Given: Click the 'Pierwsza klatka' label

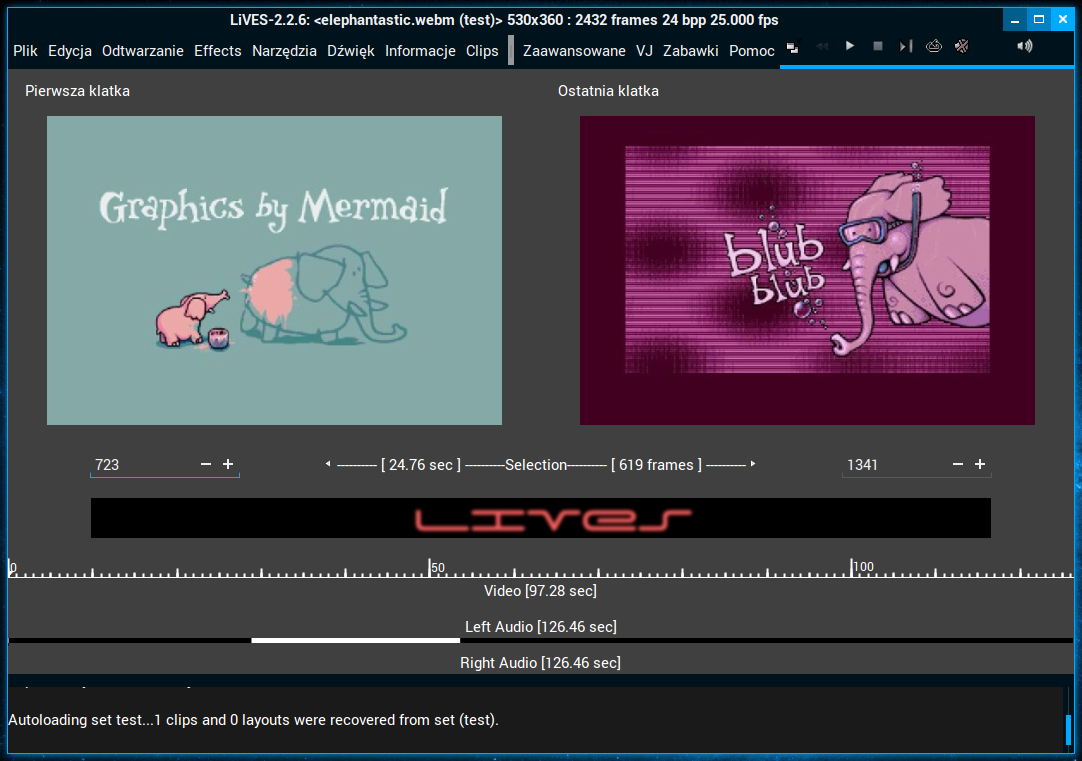Looking at the screenshot, I should (x=77, y=91).
